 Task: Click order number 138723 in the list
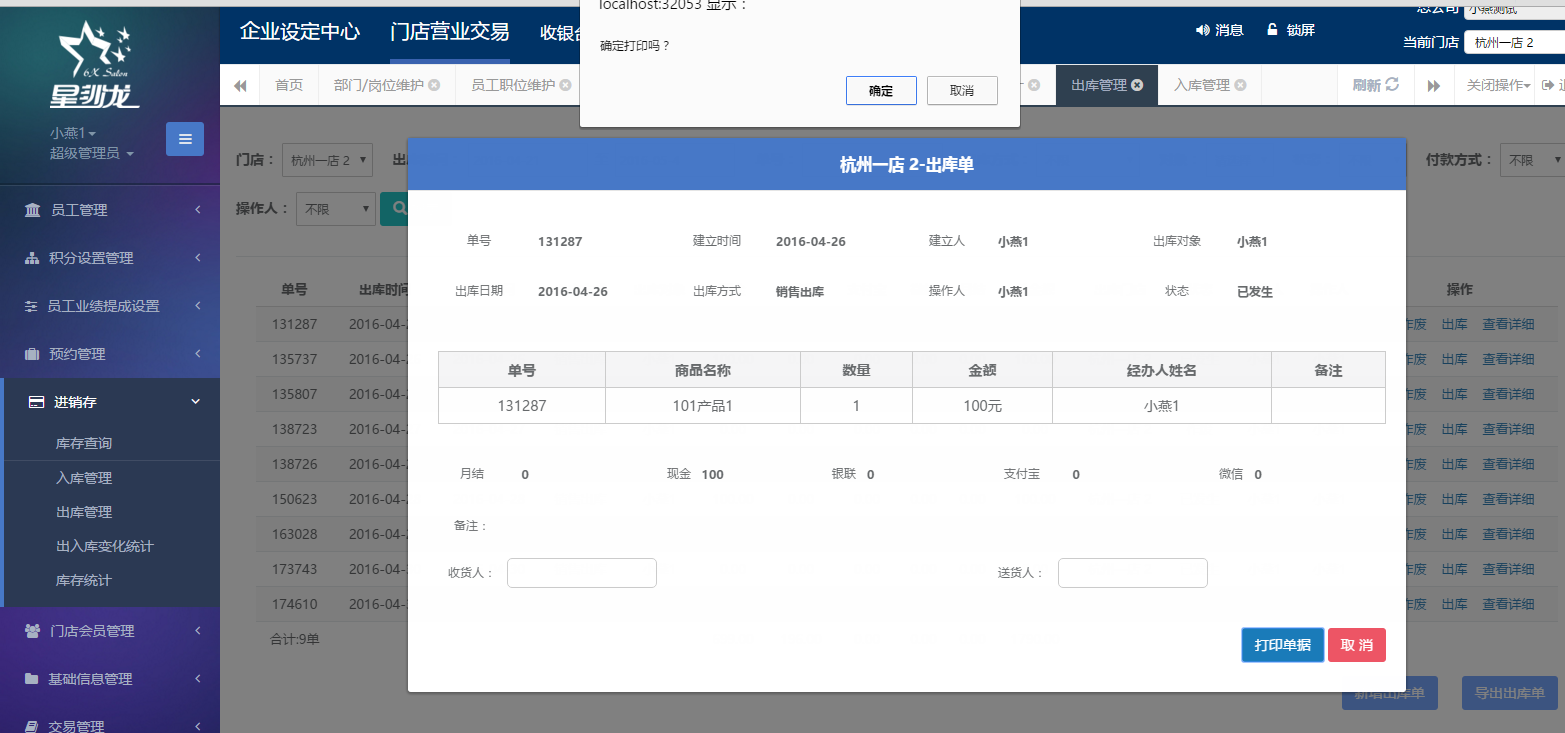294,429
